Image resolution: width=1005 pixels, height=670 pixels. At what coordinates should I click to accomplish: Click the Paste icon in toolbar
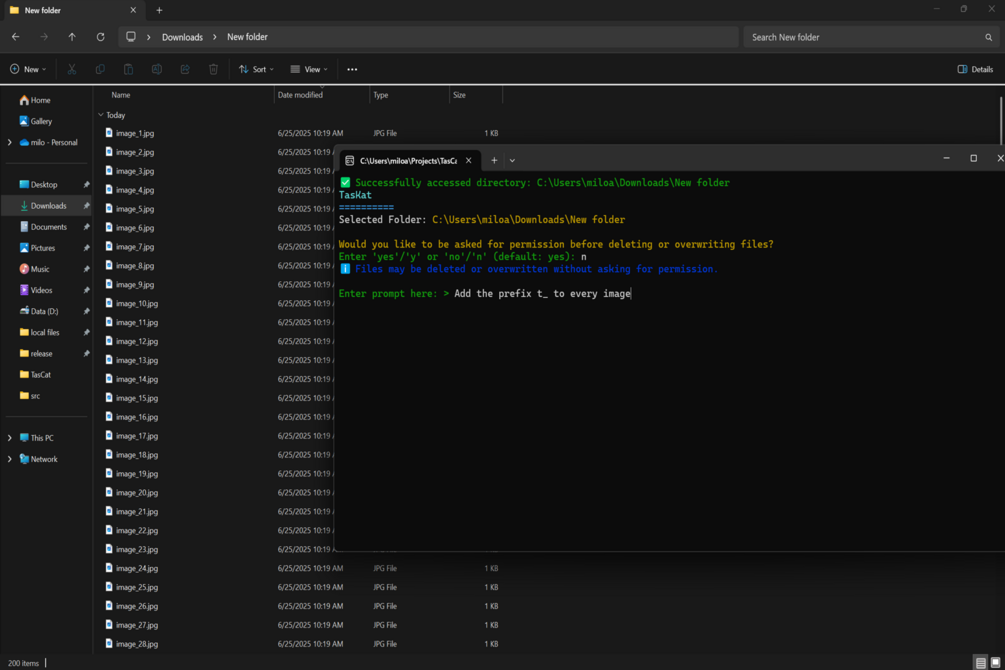point(128,69)
